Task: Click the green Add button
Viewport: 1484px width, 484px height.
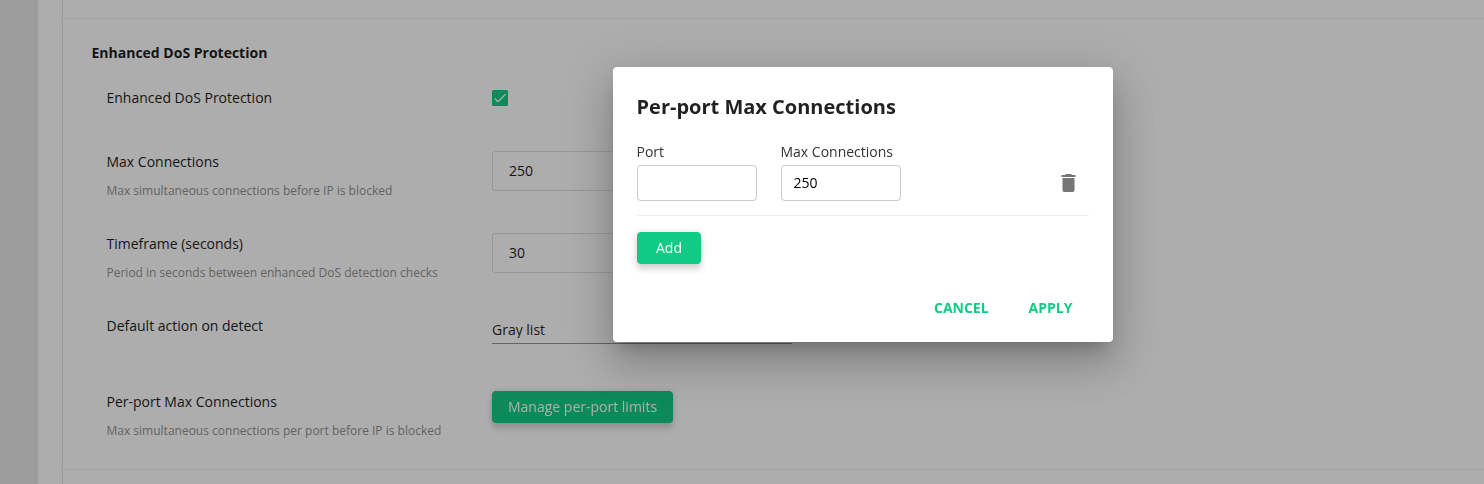Action: (668, 248)
